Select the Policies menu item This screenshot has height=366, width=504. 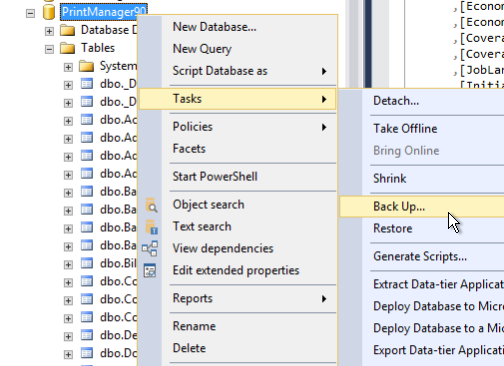tap(237, 127)
